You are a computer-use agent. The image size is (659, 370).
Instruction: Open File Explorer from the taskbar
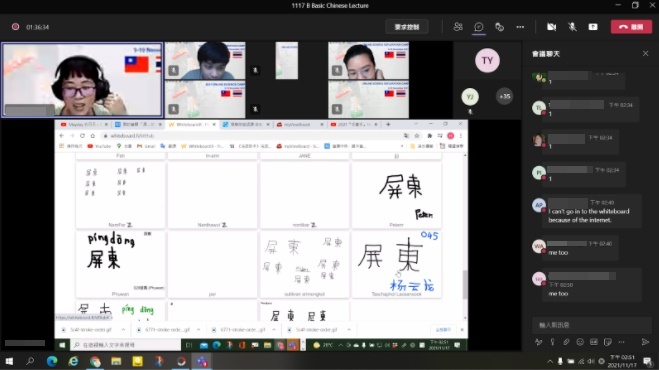(x=116, y=361)
